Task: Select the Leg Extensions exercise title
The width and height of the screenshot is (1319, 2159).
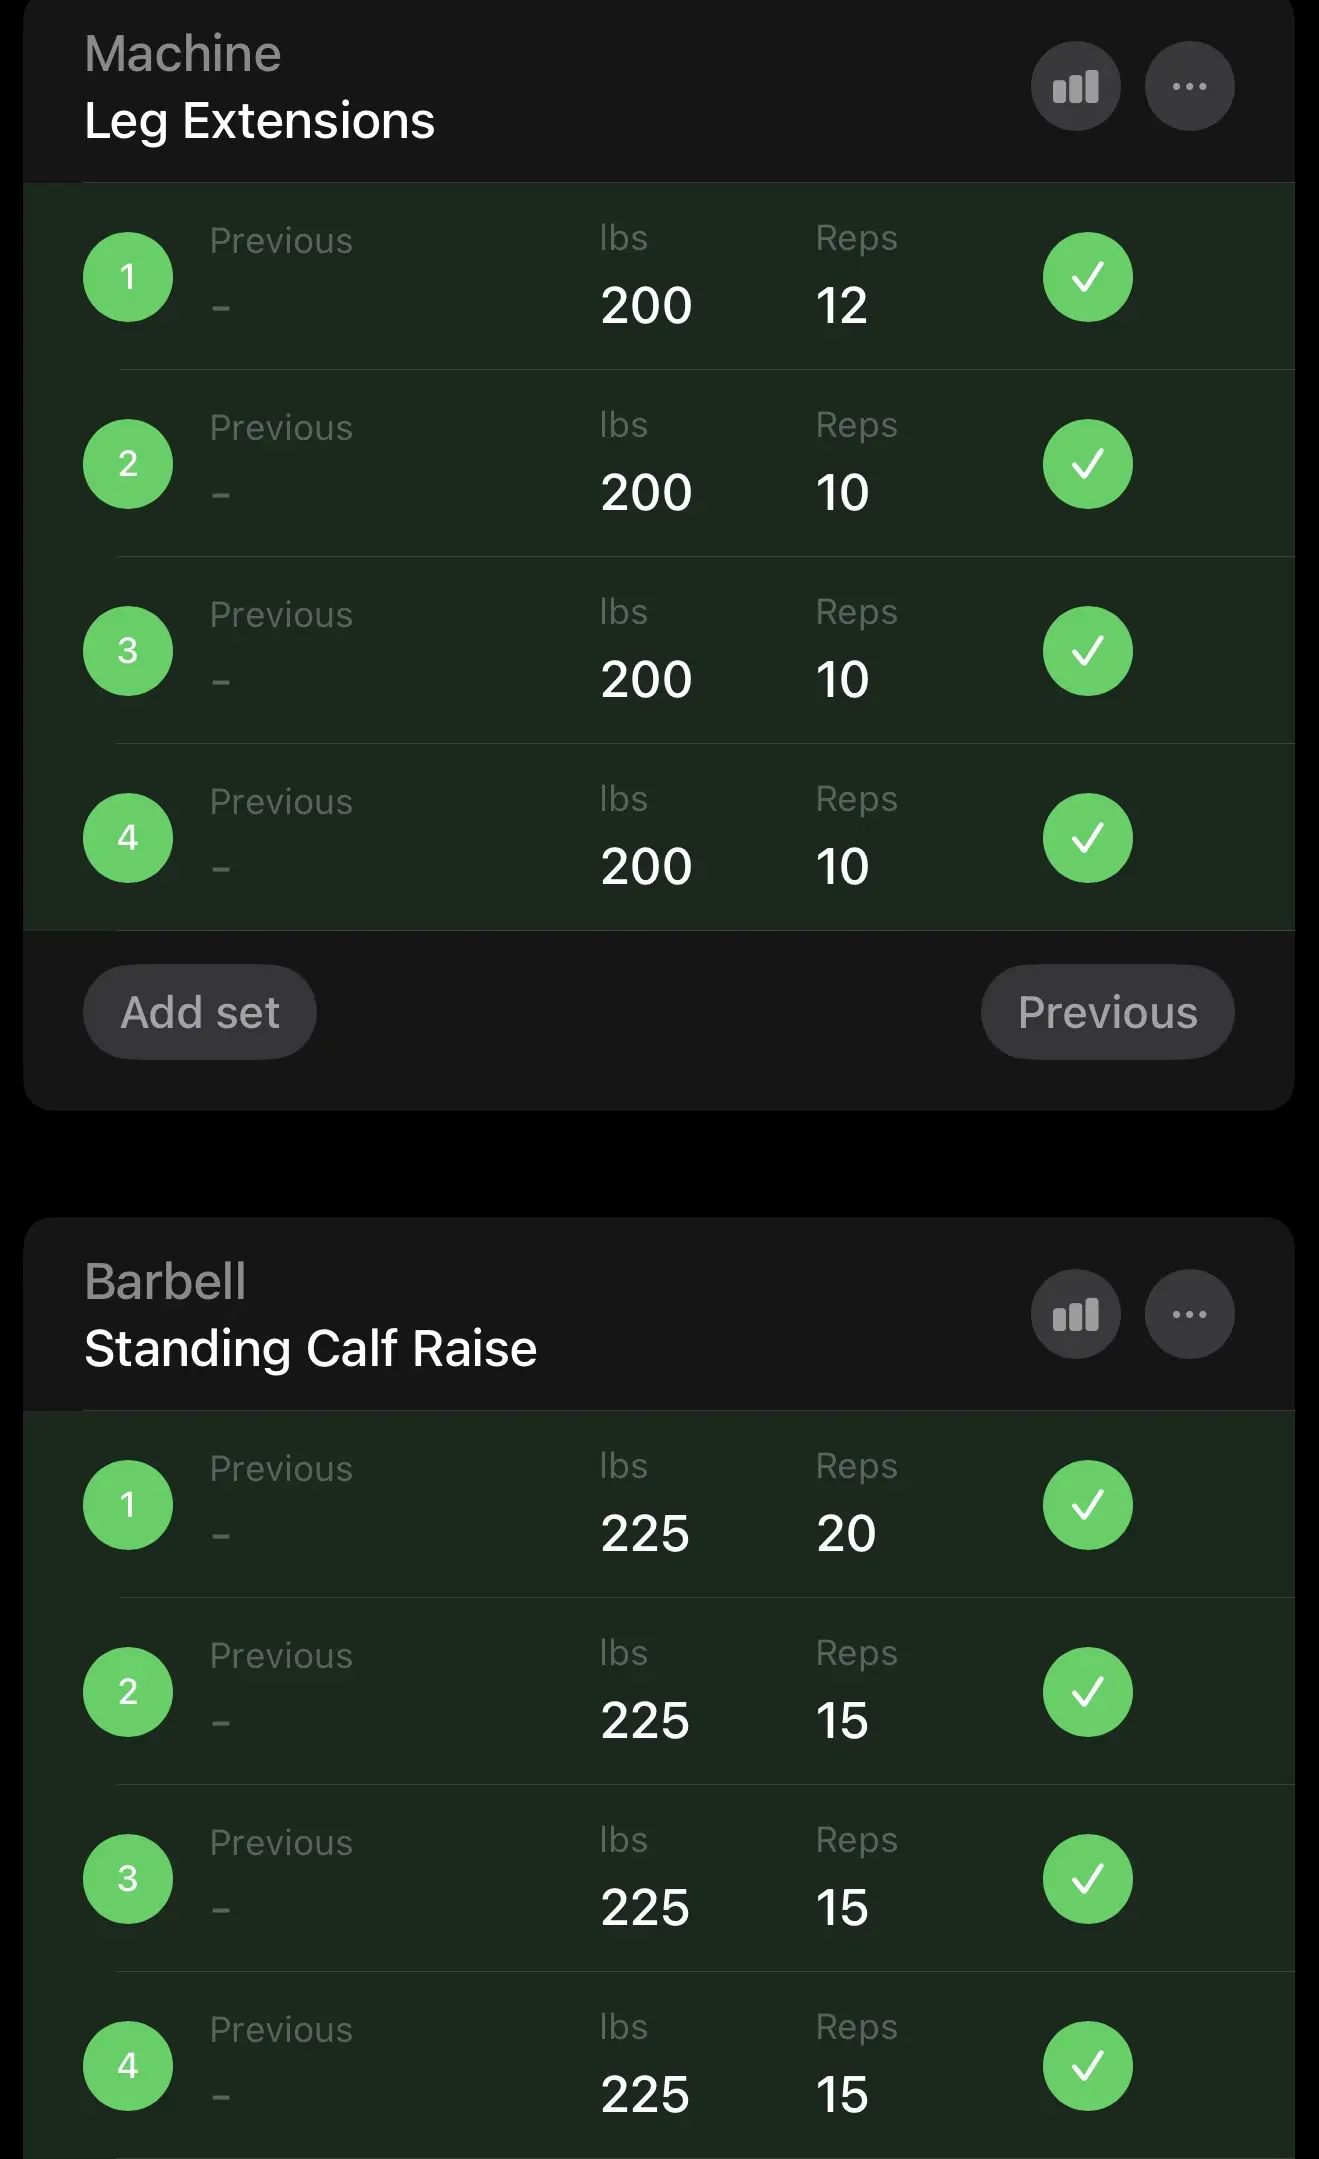Action: (259, 121)
